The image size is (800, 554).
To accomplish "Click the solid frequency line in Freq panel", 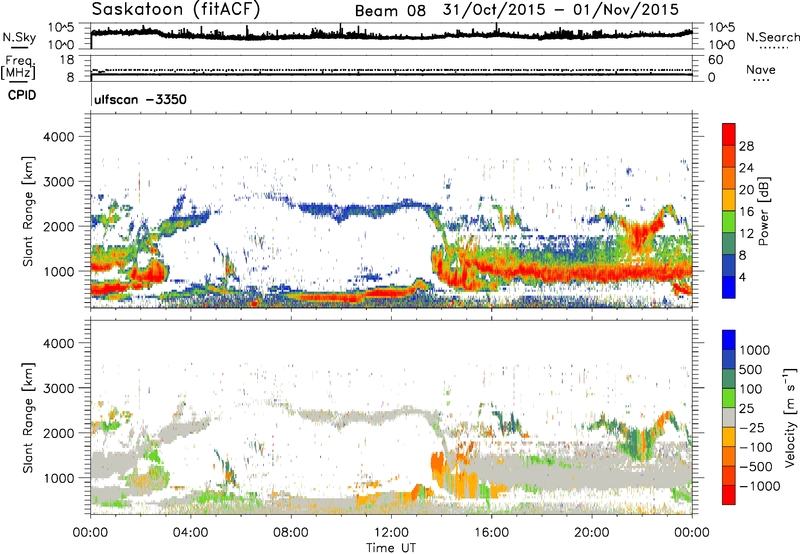I will coord(391,75).
